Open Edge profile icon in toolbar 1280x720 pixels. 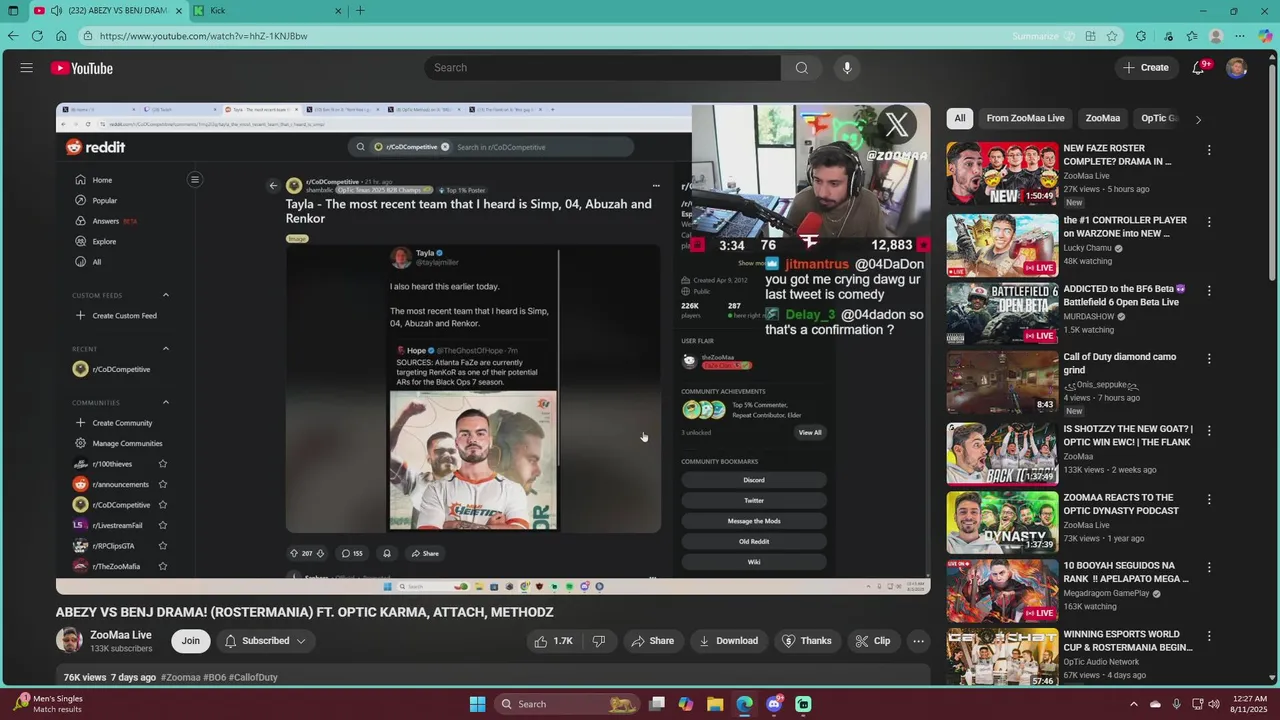(x=1216, y=36)
